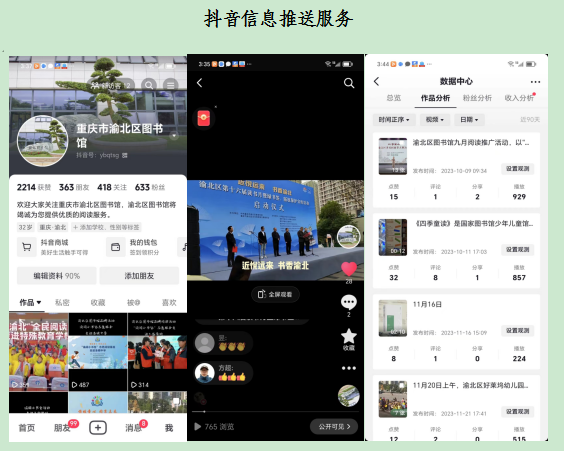Go back from the video player screen

pyautogui.click(x=200, y=83)
